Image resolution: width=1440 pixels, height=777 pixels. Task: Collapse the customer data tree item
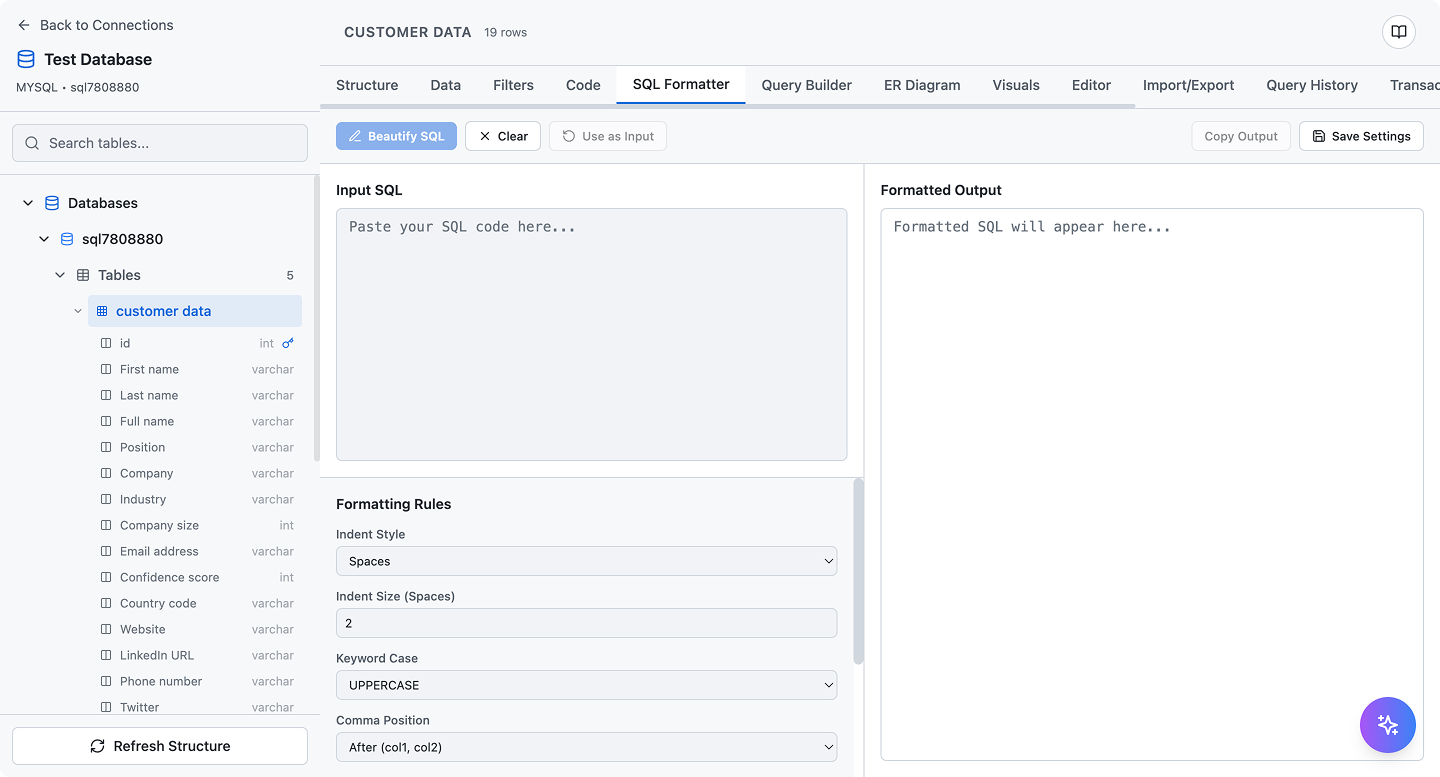point(77,311)
